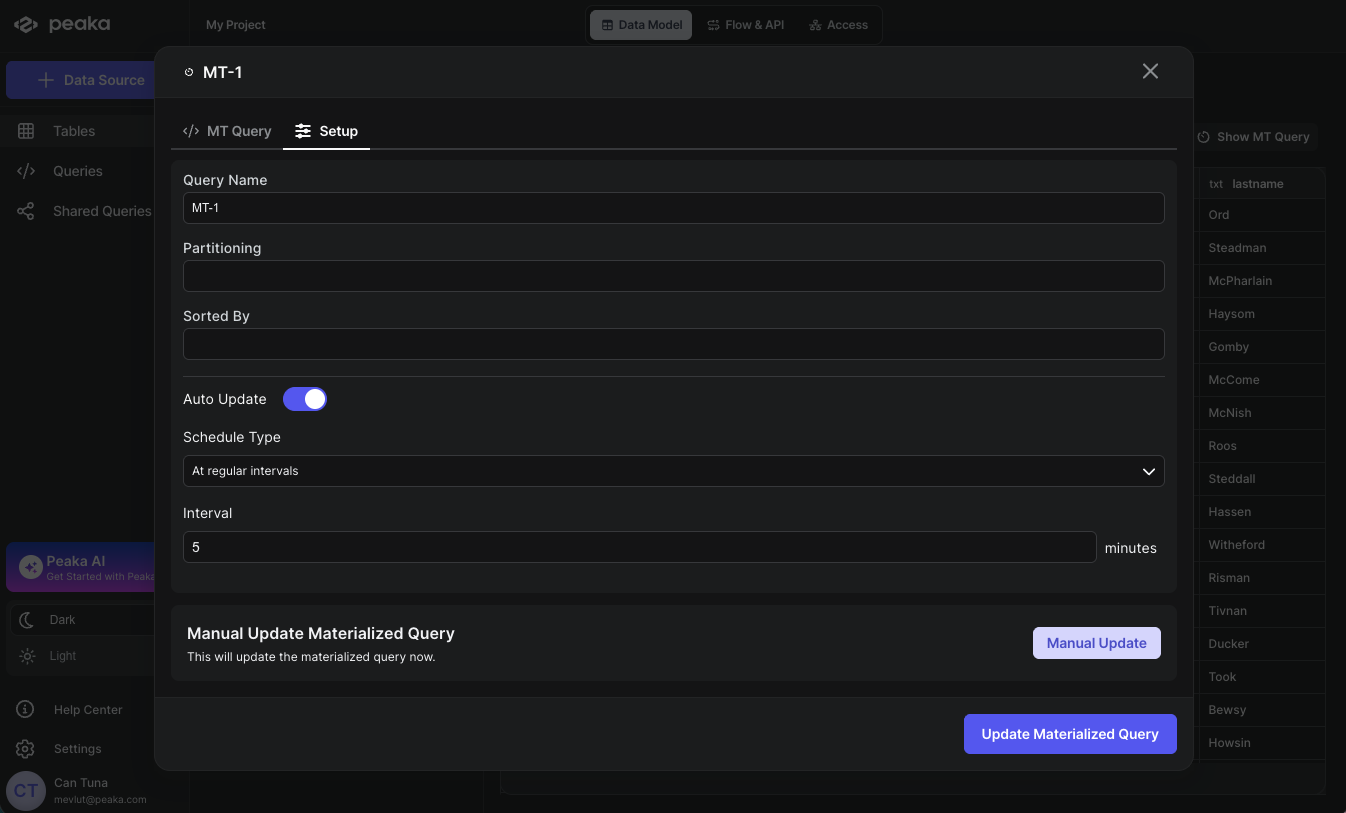Viewport: 1346px width, 813px height.
Task: Click the Peaka AI sparkle icon
Action: click(30, 567)
